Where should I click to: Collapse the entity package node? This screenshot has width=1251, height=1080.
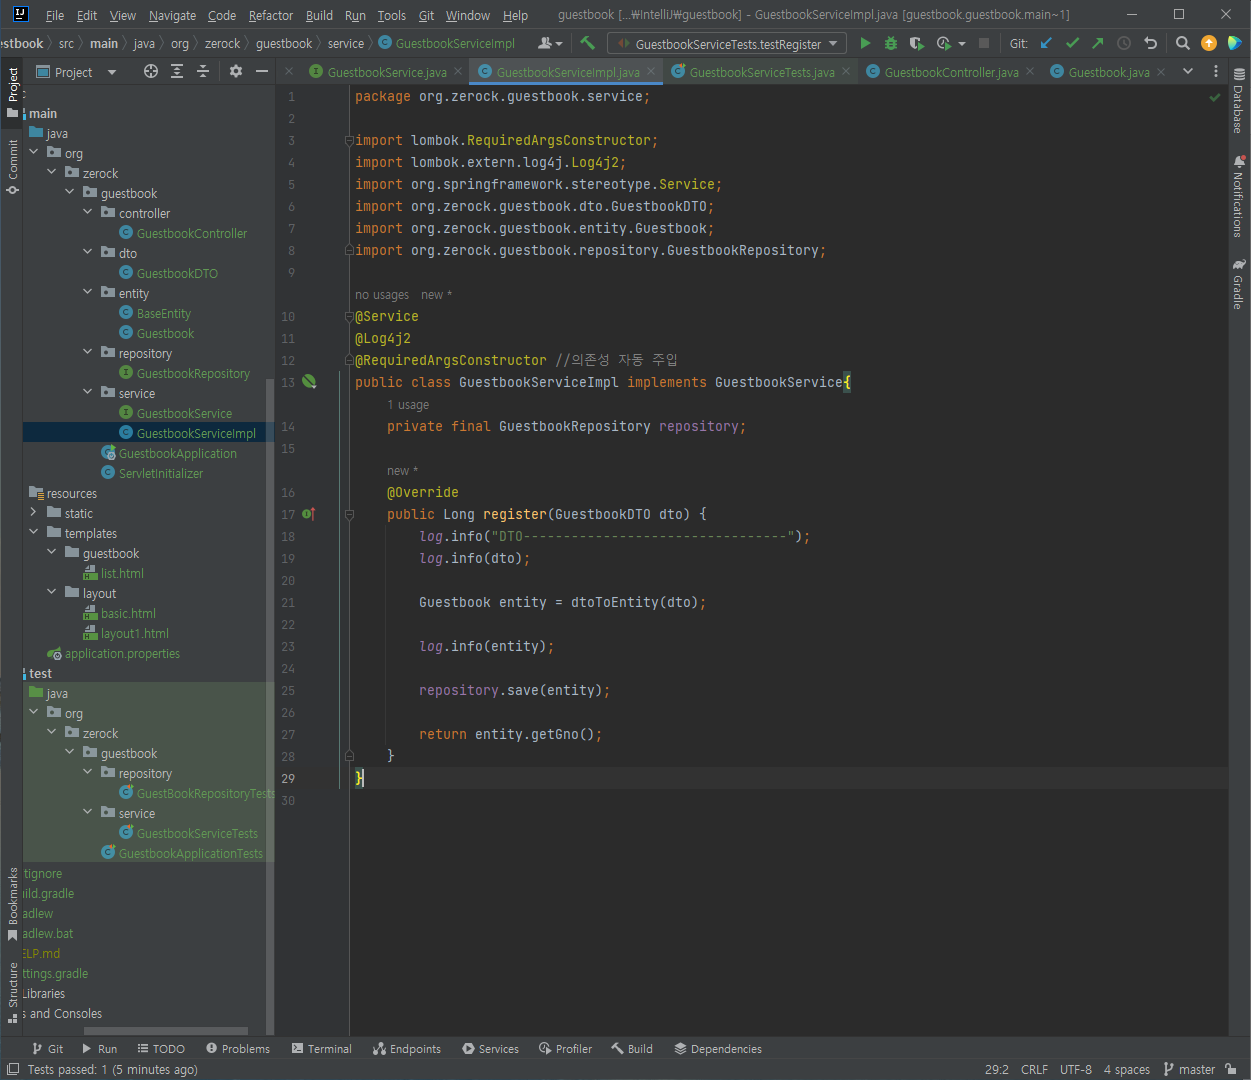click(88, 292)
